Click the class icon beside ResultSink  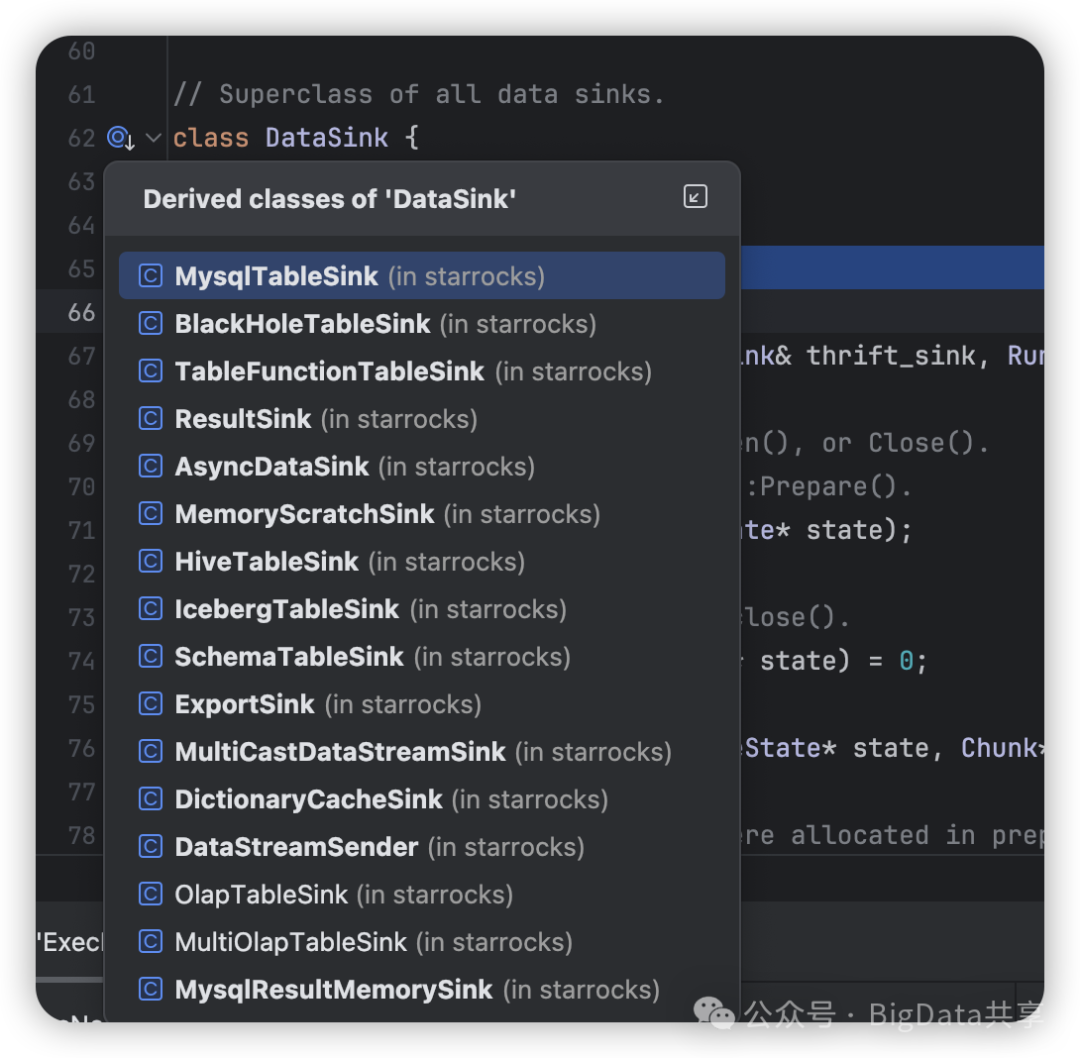pyautogui.click(x=150, y=419)
